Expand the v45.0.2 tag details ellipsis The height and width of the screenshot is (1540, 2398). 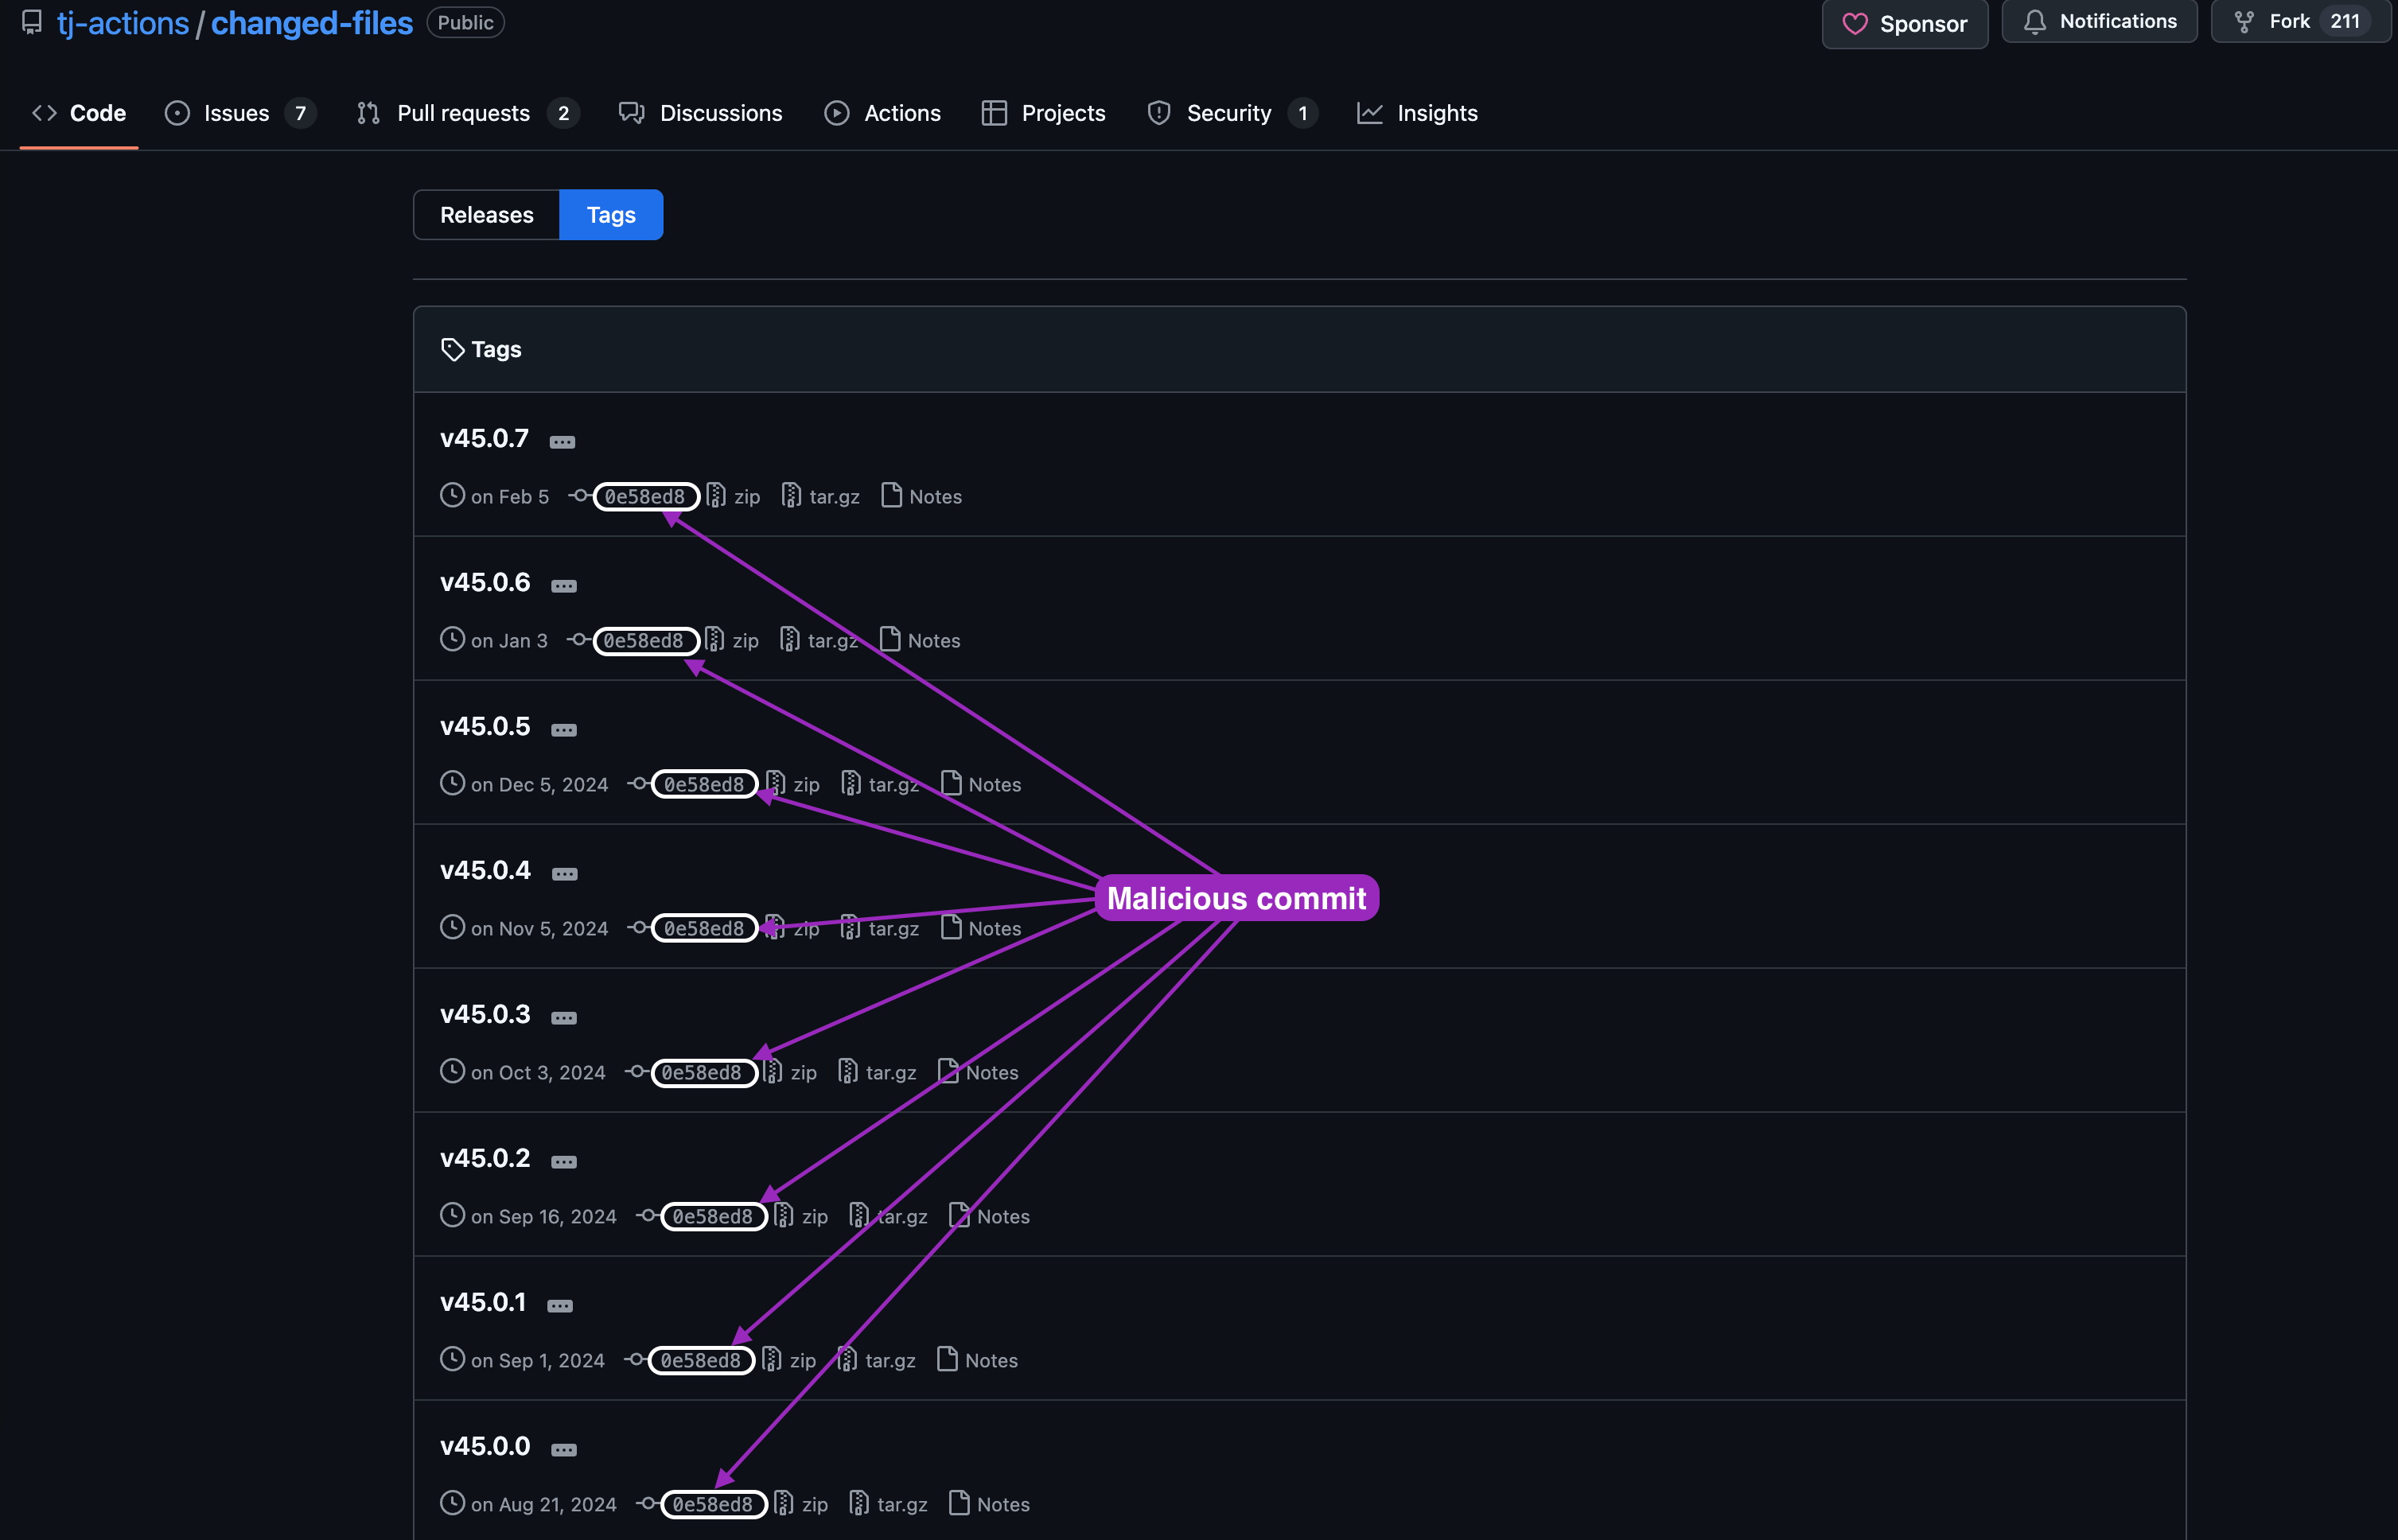click(x=564, y=1161)
